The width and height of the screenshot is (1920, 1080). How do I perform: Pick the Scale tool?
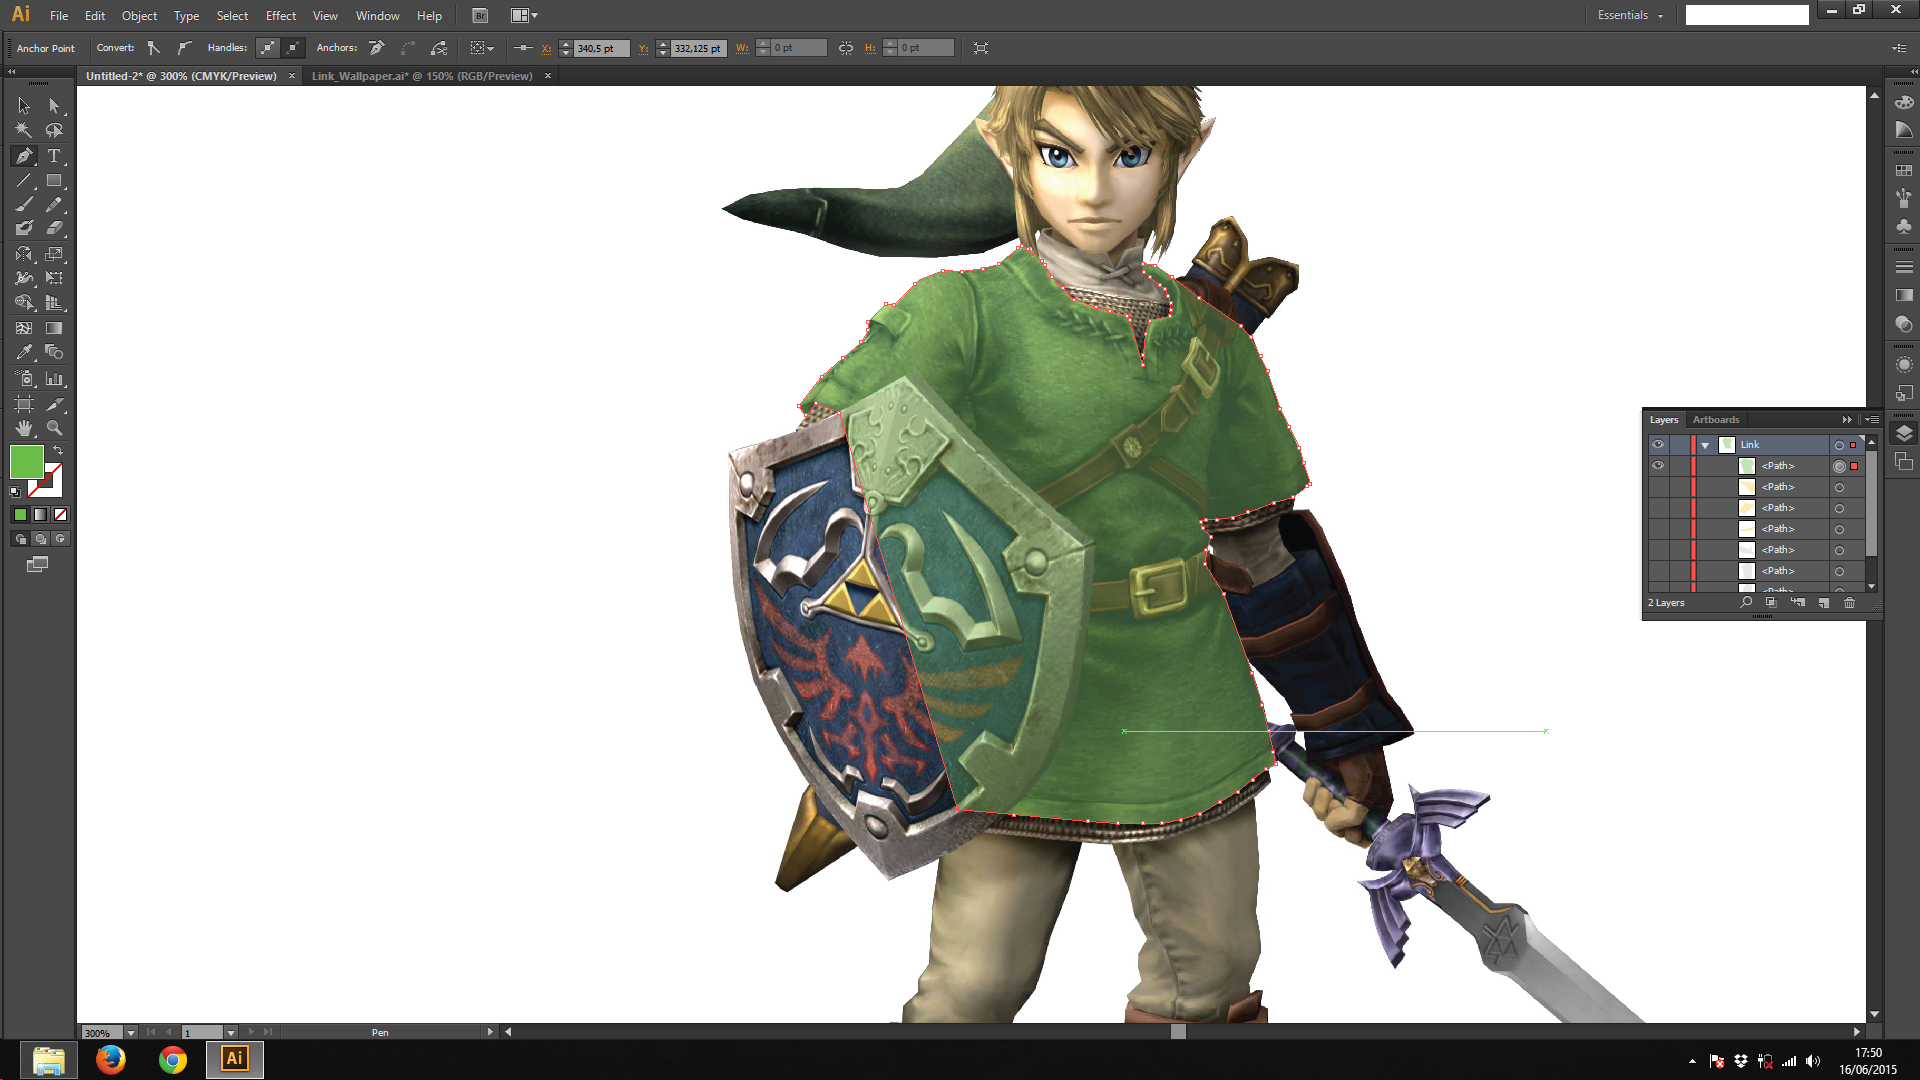(x=54, y=254)
